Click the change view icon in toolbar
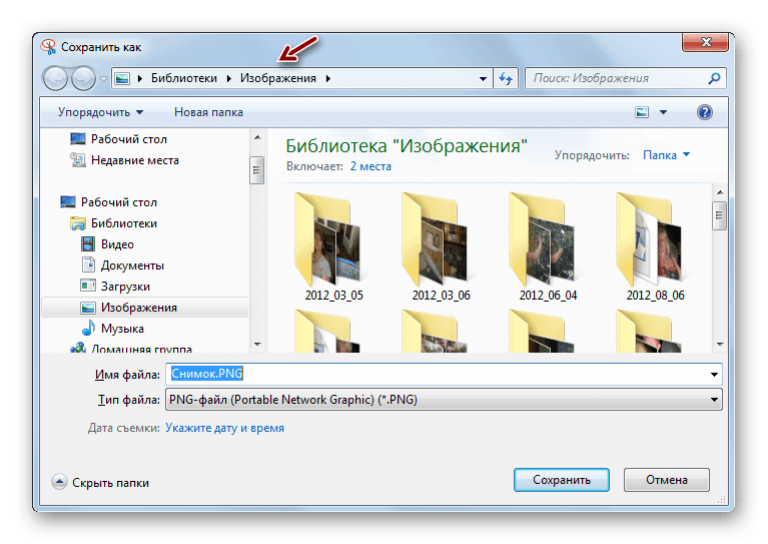 point(643,112)
